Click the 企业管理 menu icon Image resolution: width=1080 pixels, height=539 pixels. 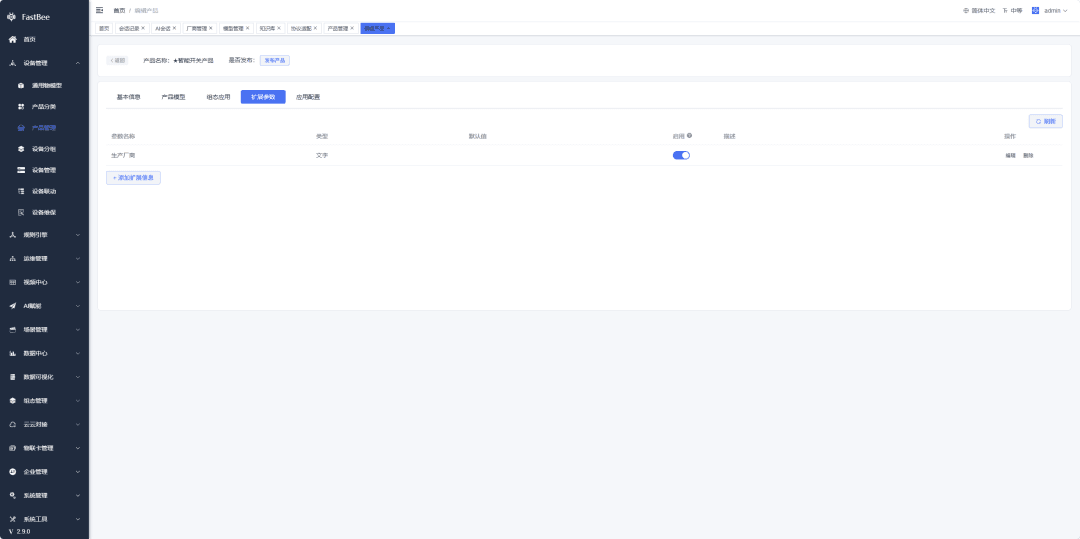[12, 472]
